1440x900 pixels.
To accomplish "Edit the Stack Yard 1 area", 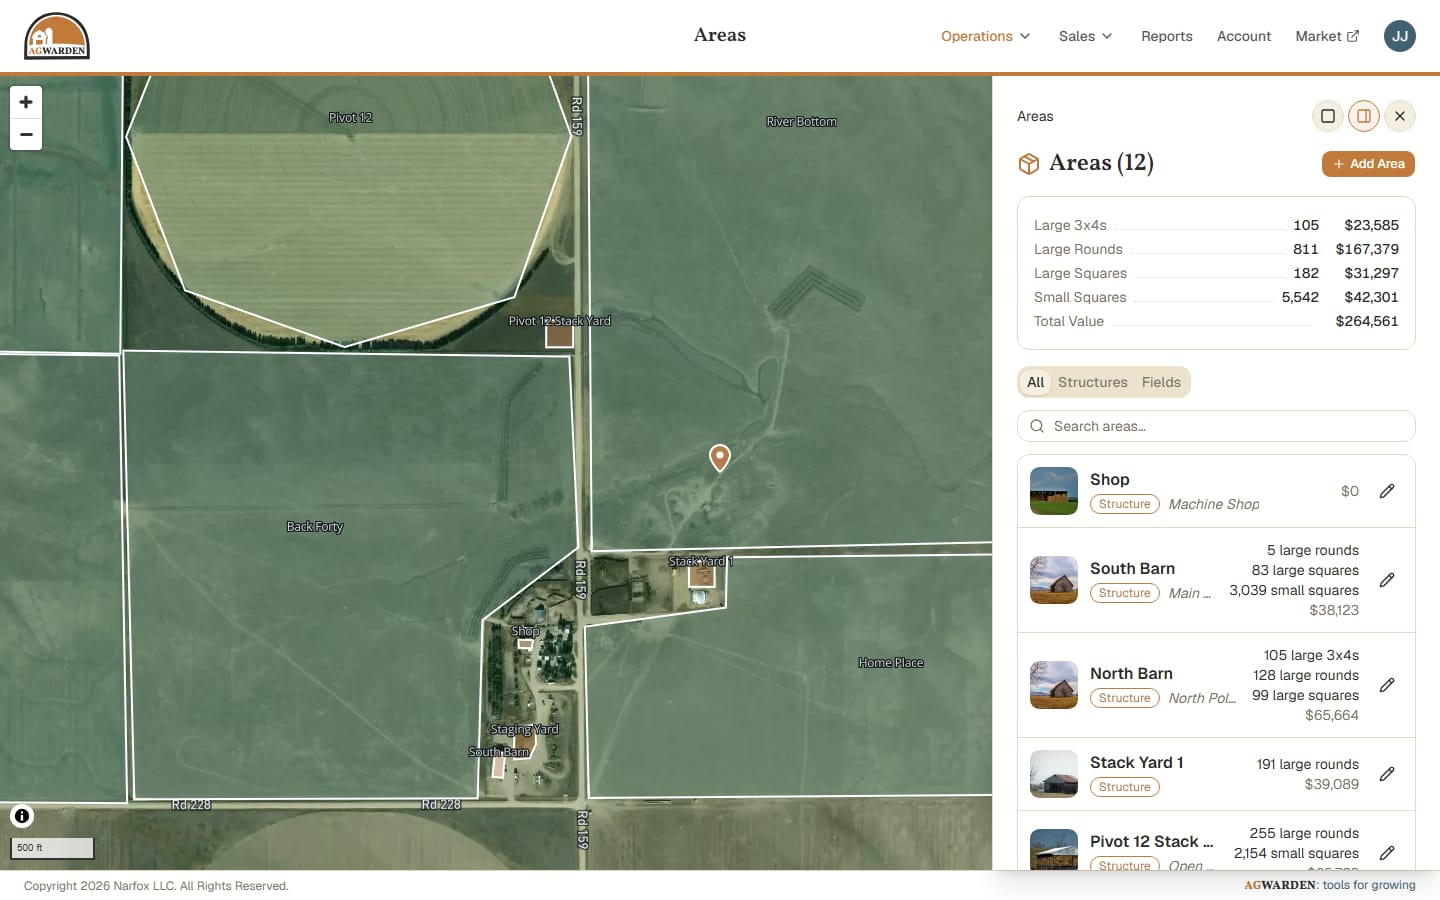I will click(x=1387, y=774).
